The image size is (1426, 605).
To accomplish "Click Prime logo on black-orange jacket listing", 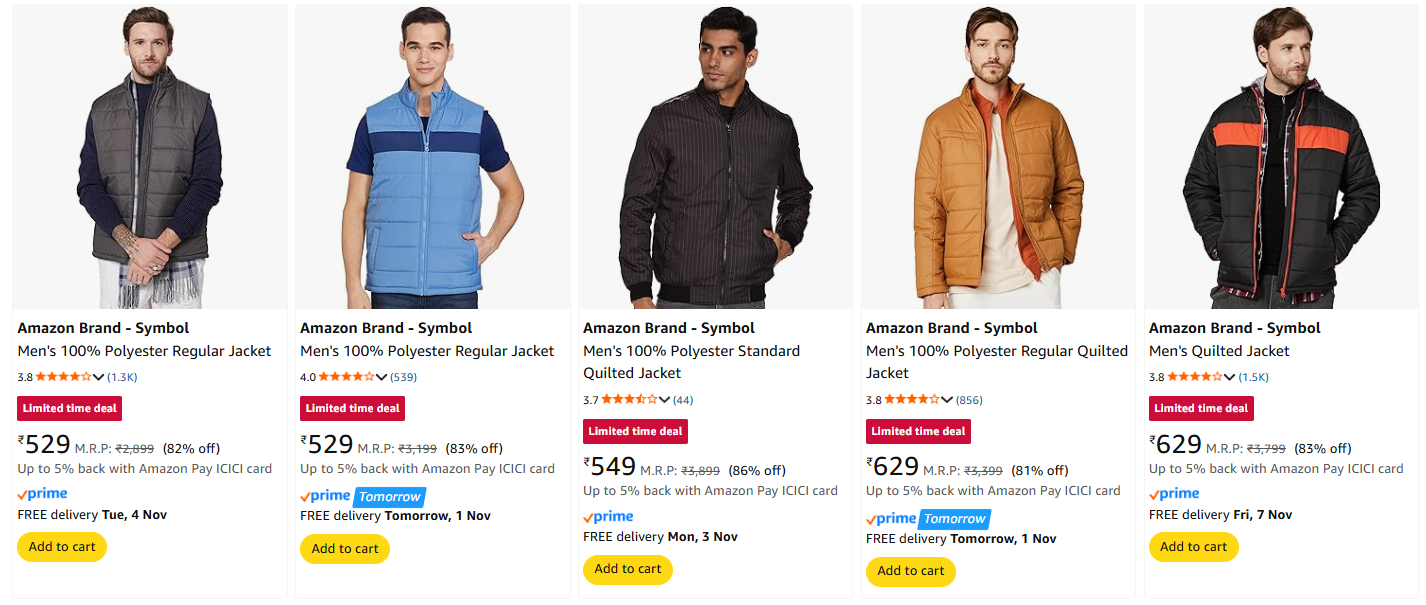I will point(1175,494).
